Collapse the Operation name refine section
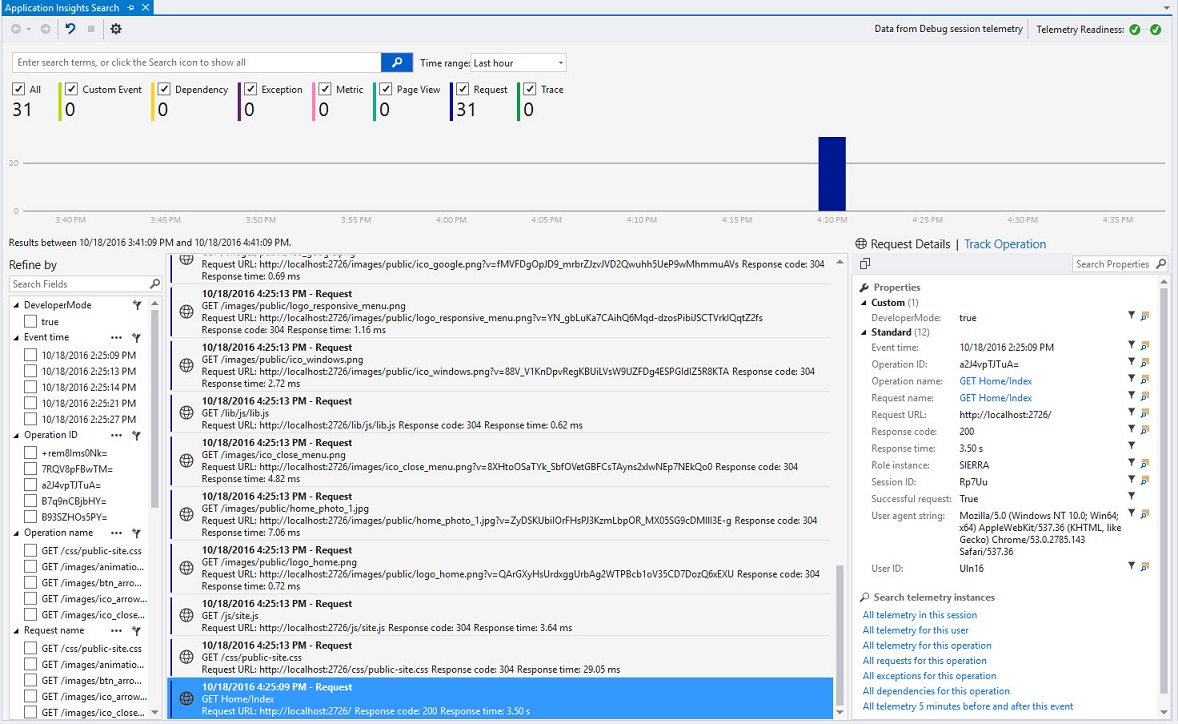Screen dimensions: 1178x724 click(17, 532)
